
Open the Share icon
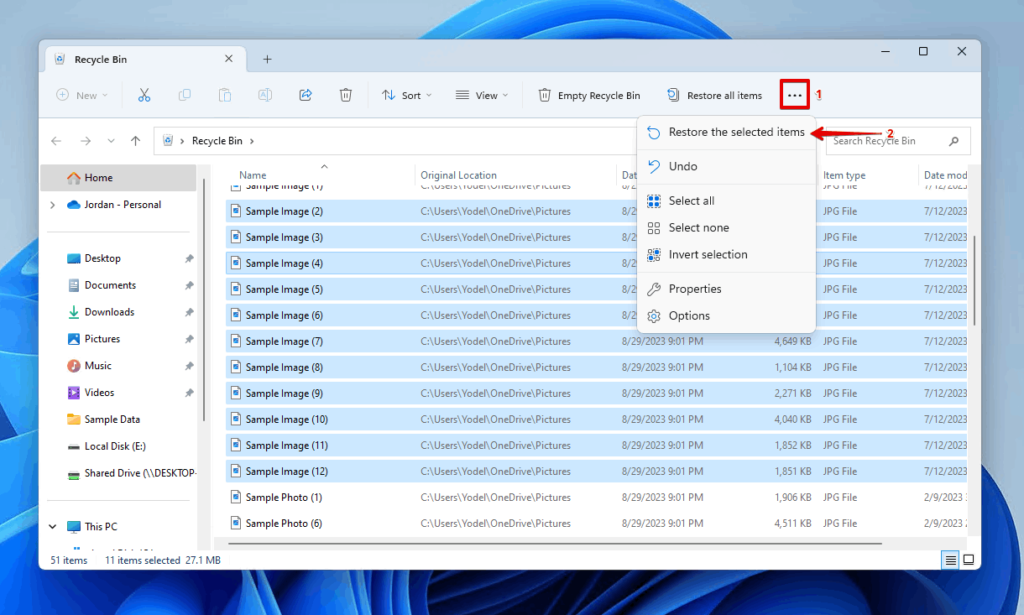[x=305, y=94]
